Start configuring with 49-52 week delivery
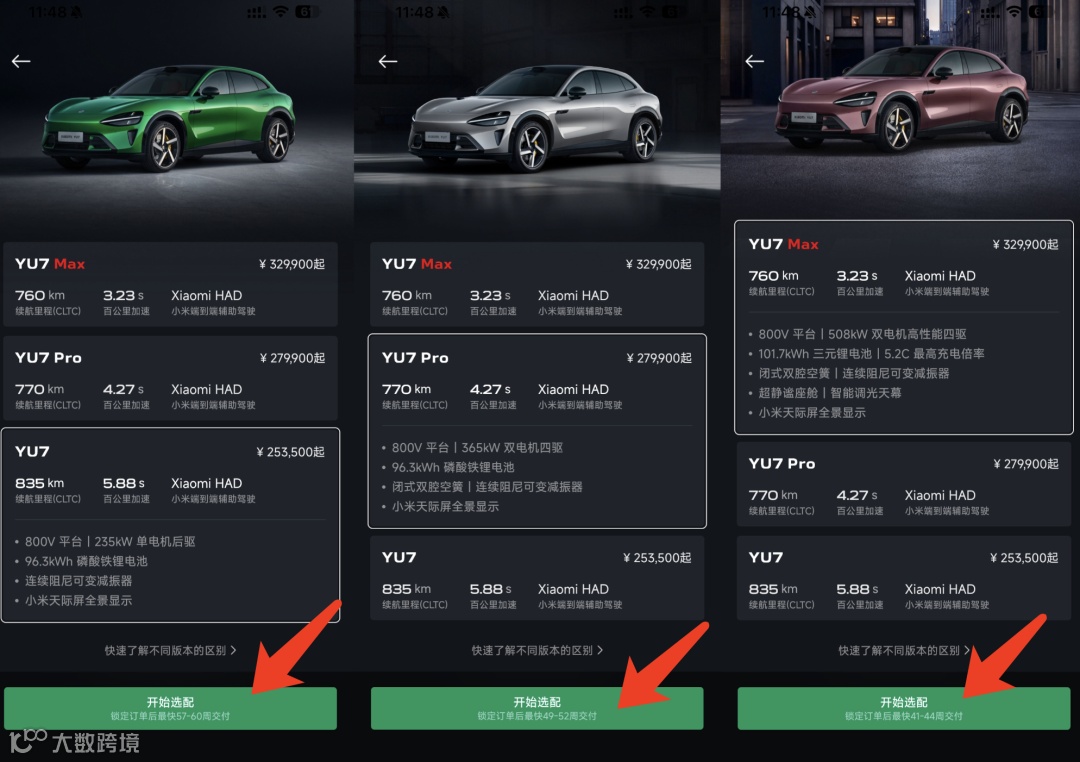This screenshot has width=1080, height=762. [537, 708]
